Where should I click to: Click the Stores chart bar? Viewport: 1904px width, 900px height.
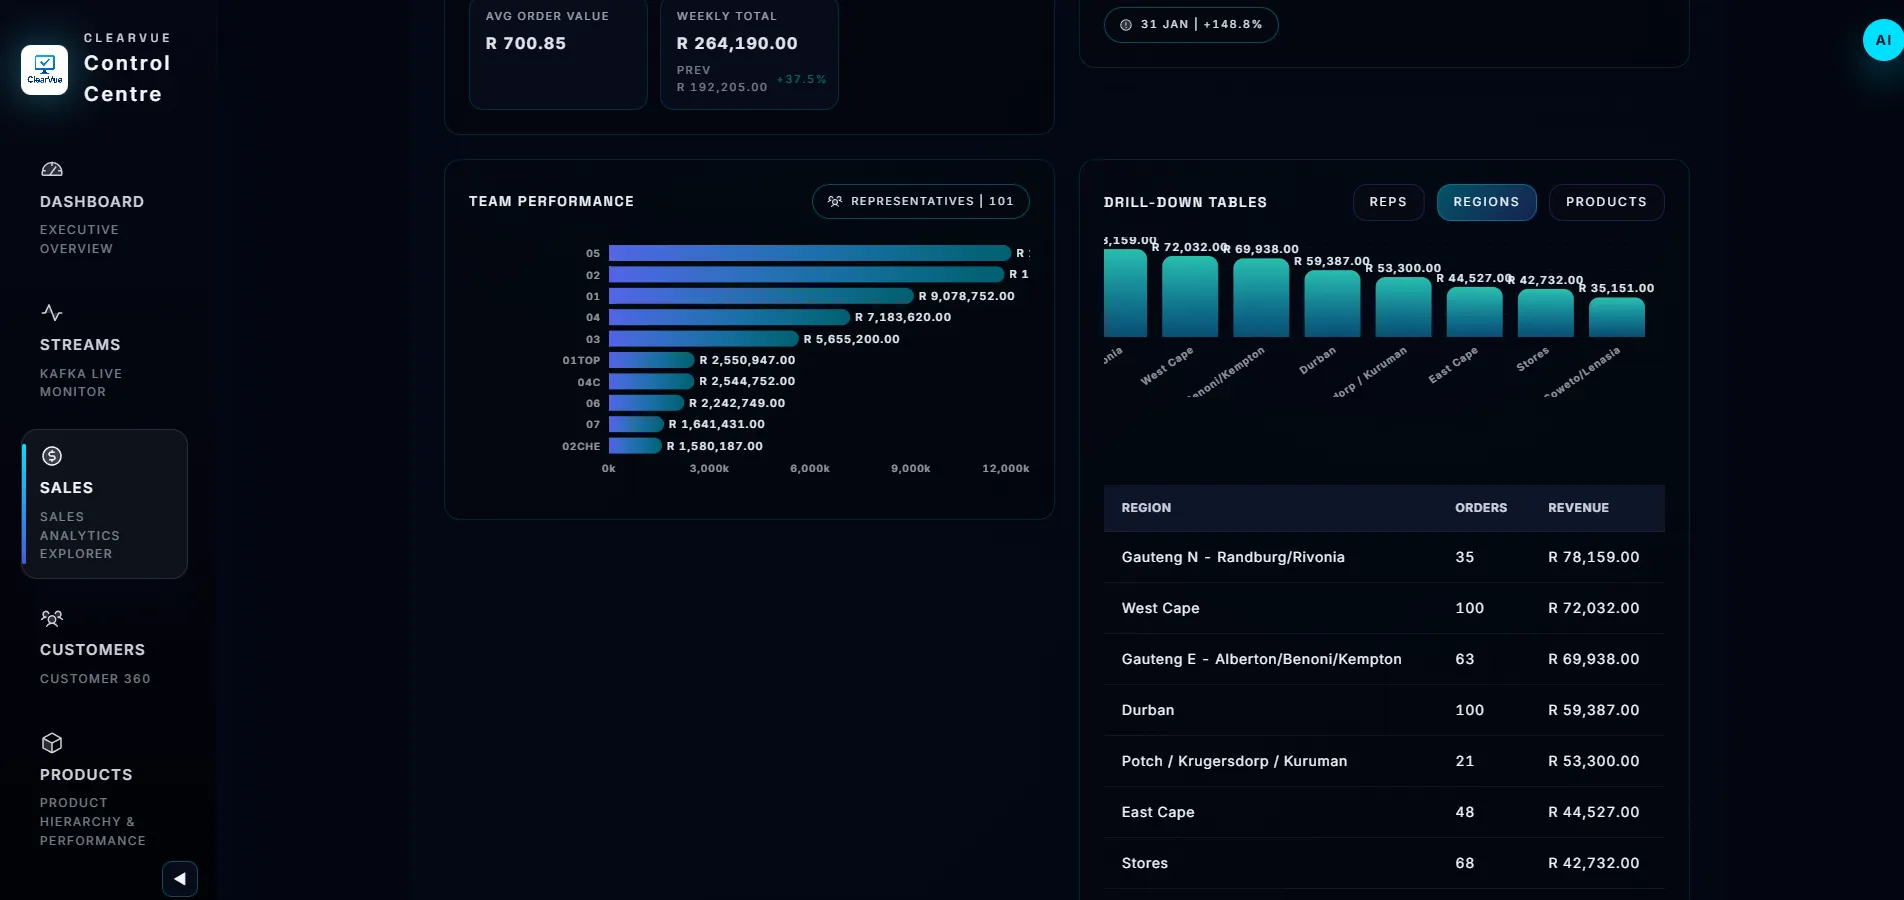pos(1545,313)
